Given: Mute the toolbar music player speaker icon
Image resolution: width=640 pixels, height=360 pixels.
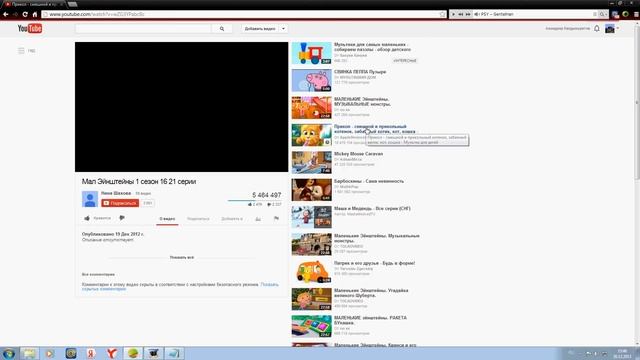Looking at the screenshot, I should (x=476, y=14).
